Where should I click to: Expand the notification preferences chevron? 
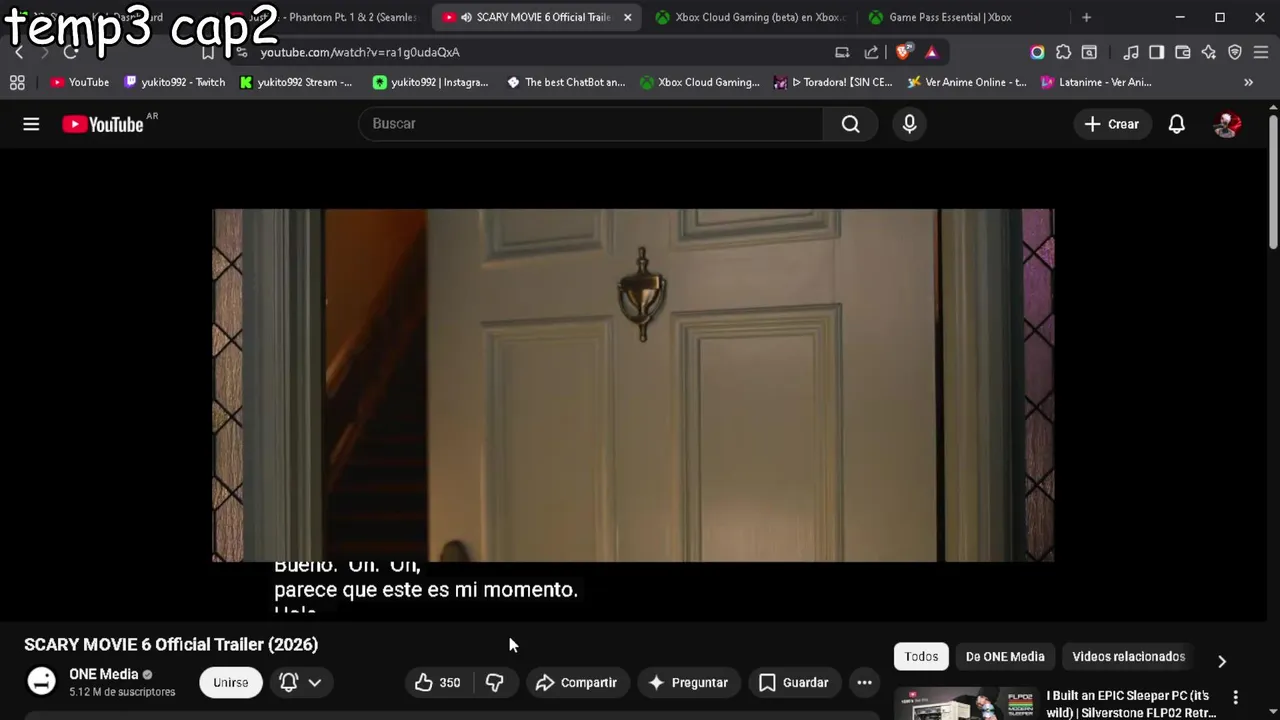[314, 682]
